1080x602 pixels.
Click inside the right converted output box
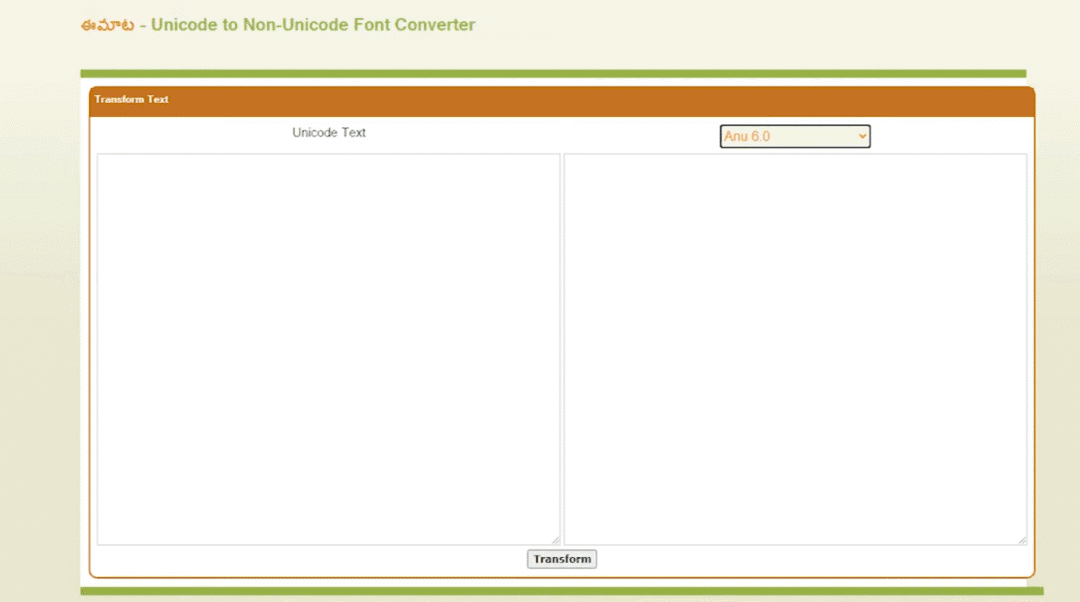[x=795, y=348]
